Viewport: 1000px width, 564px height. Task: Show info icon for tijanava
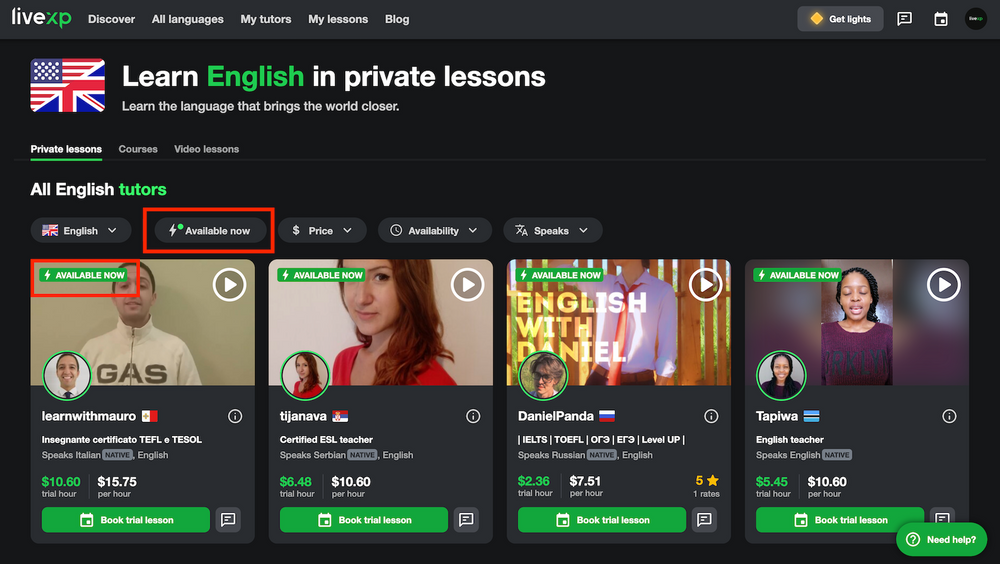click(x=473, y=416)
